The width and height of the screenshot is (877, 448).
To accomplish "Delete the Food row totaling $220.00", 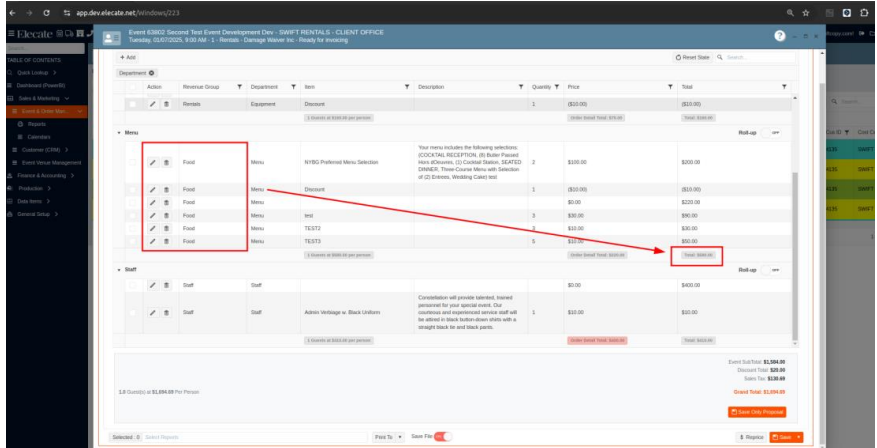I will click(x=166, y=202).
